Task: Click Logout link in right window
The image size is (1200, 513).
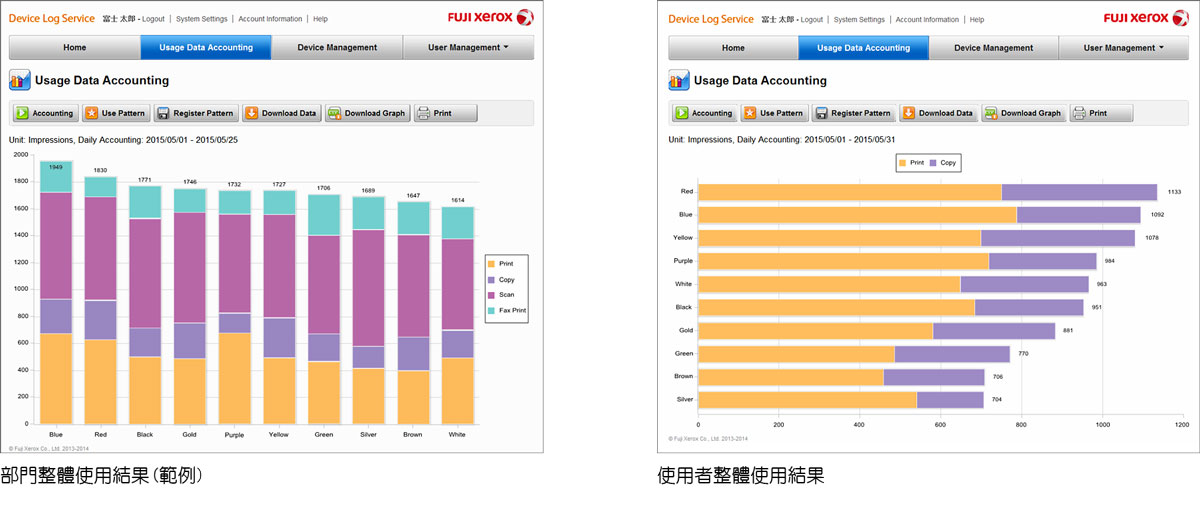Action: pos(811,19)
